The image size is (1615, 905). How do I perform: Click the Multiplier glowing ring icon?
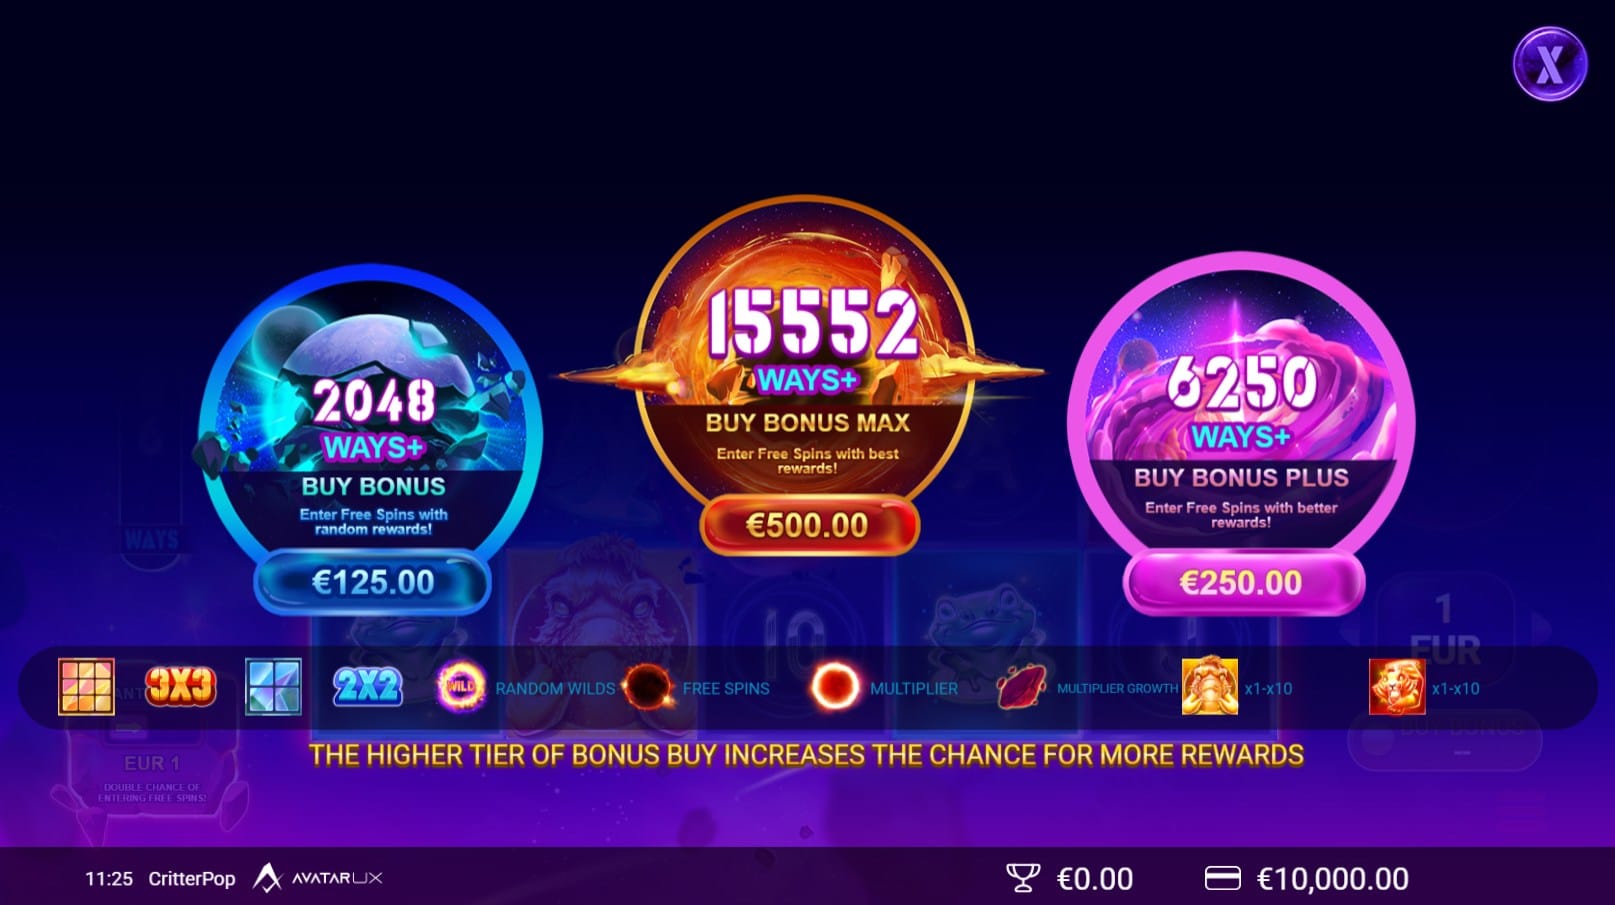(x=834, y=687)
